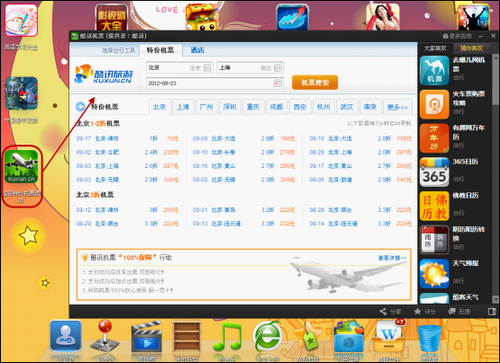Open the arrival city picker icon
Image resolution: width=500 pixels, height=363 pixels.
click(278, 68)
